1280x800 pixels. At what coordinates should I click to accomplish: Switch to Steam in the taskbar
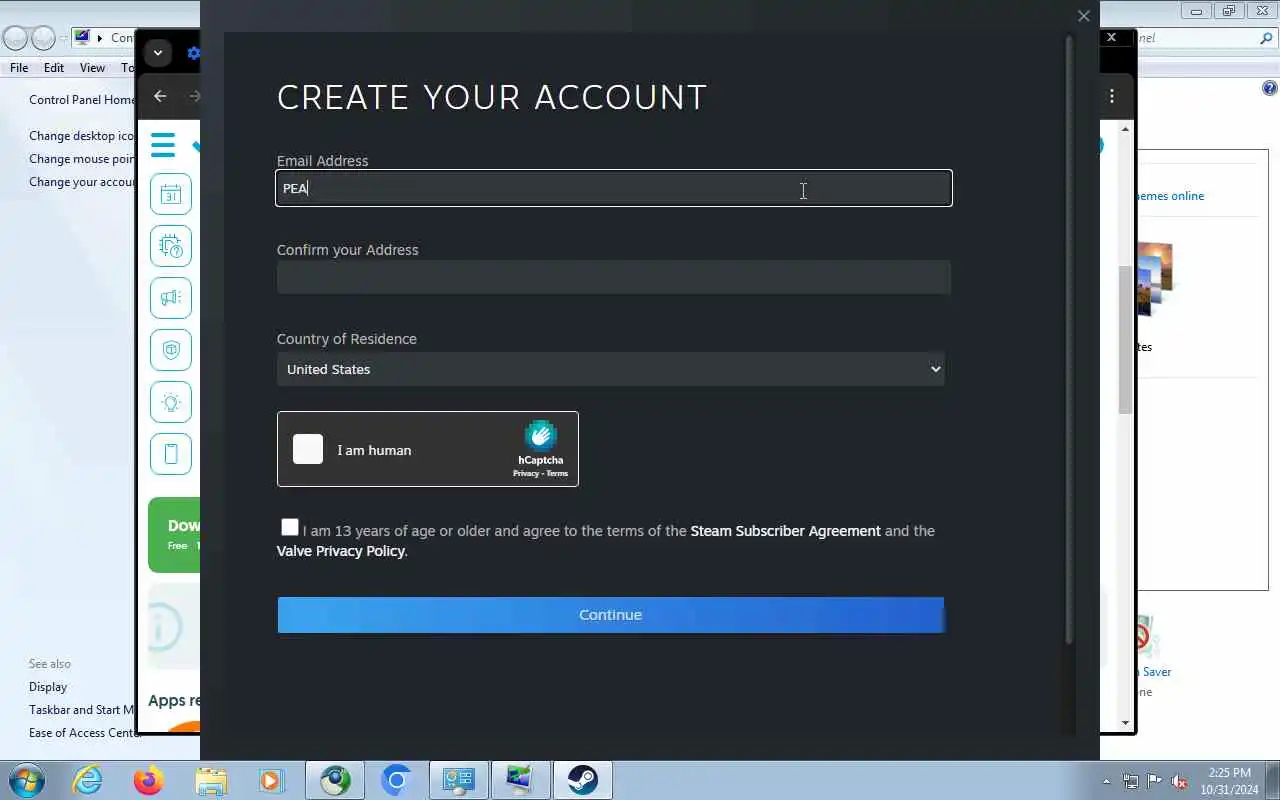click(583, 780)
